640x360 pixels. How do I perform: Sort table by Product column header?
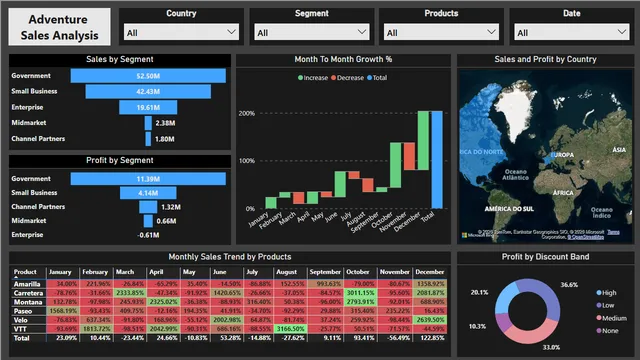(25, 272)
